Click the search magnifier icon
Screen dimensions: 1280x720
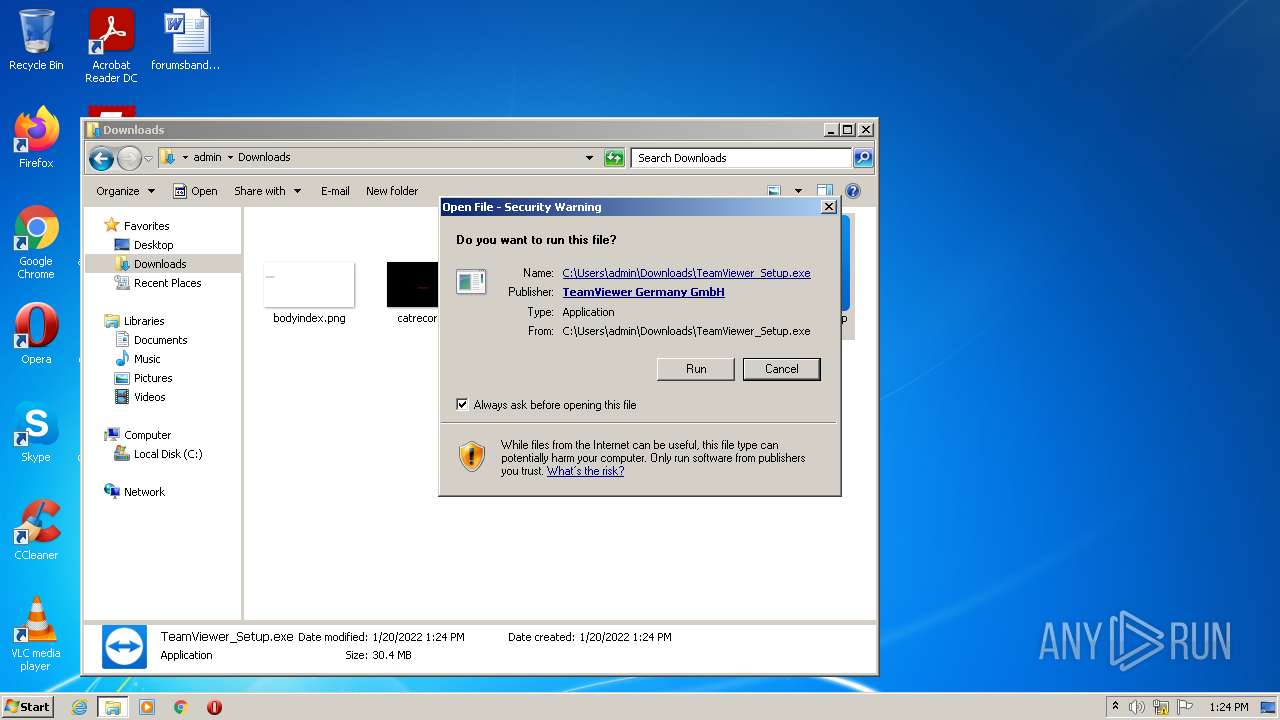tap(863, 158)
